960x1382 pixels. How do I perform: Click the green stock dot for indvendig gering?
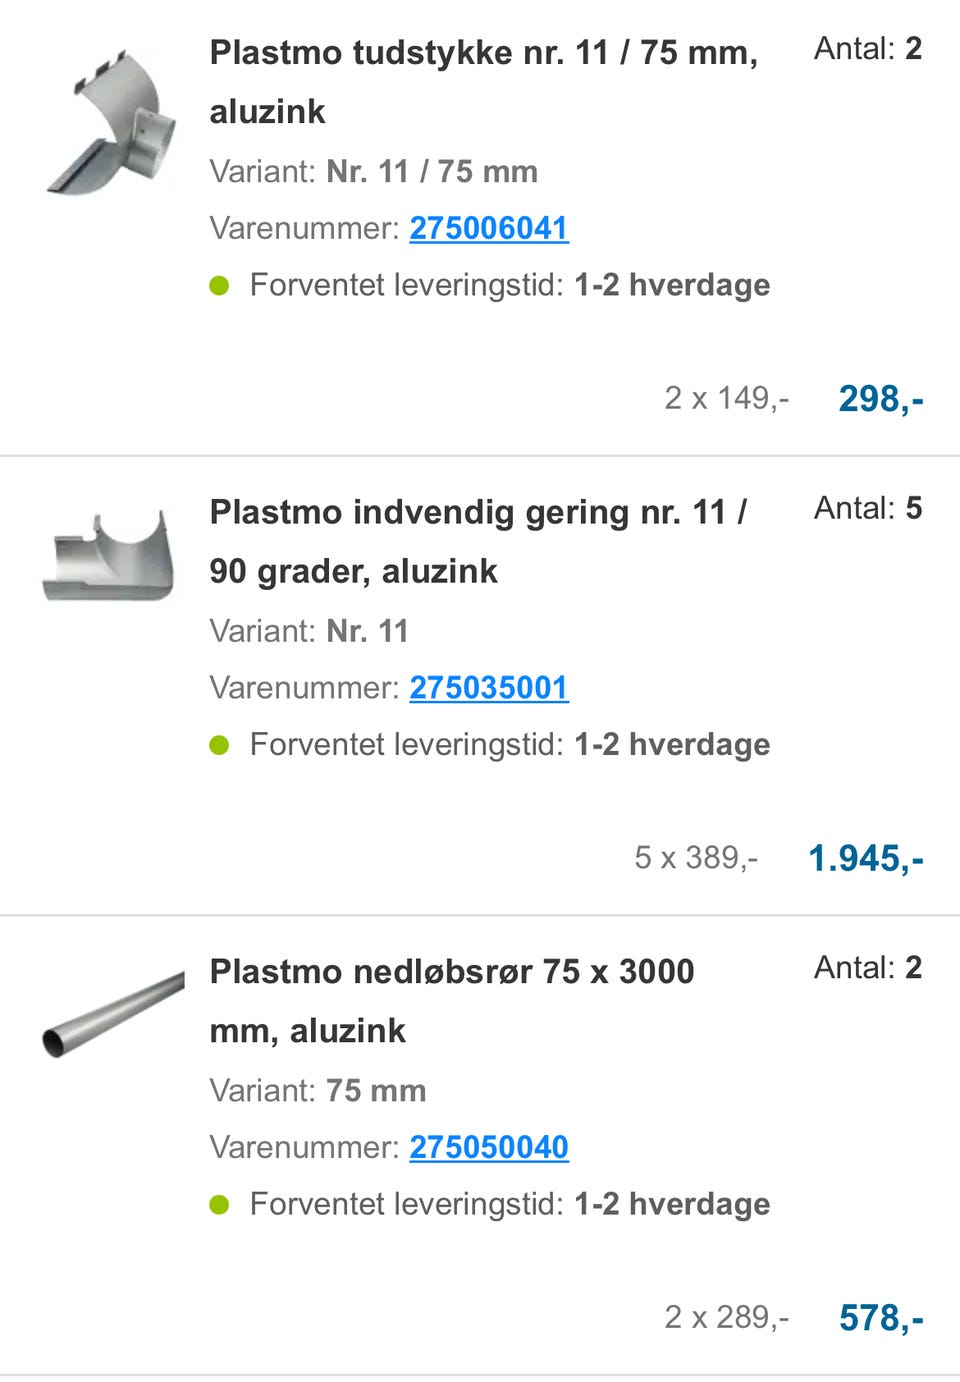coord(220,745)
